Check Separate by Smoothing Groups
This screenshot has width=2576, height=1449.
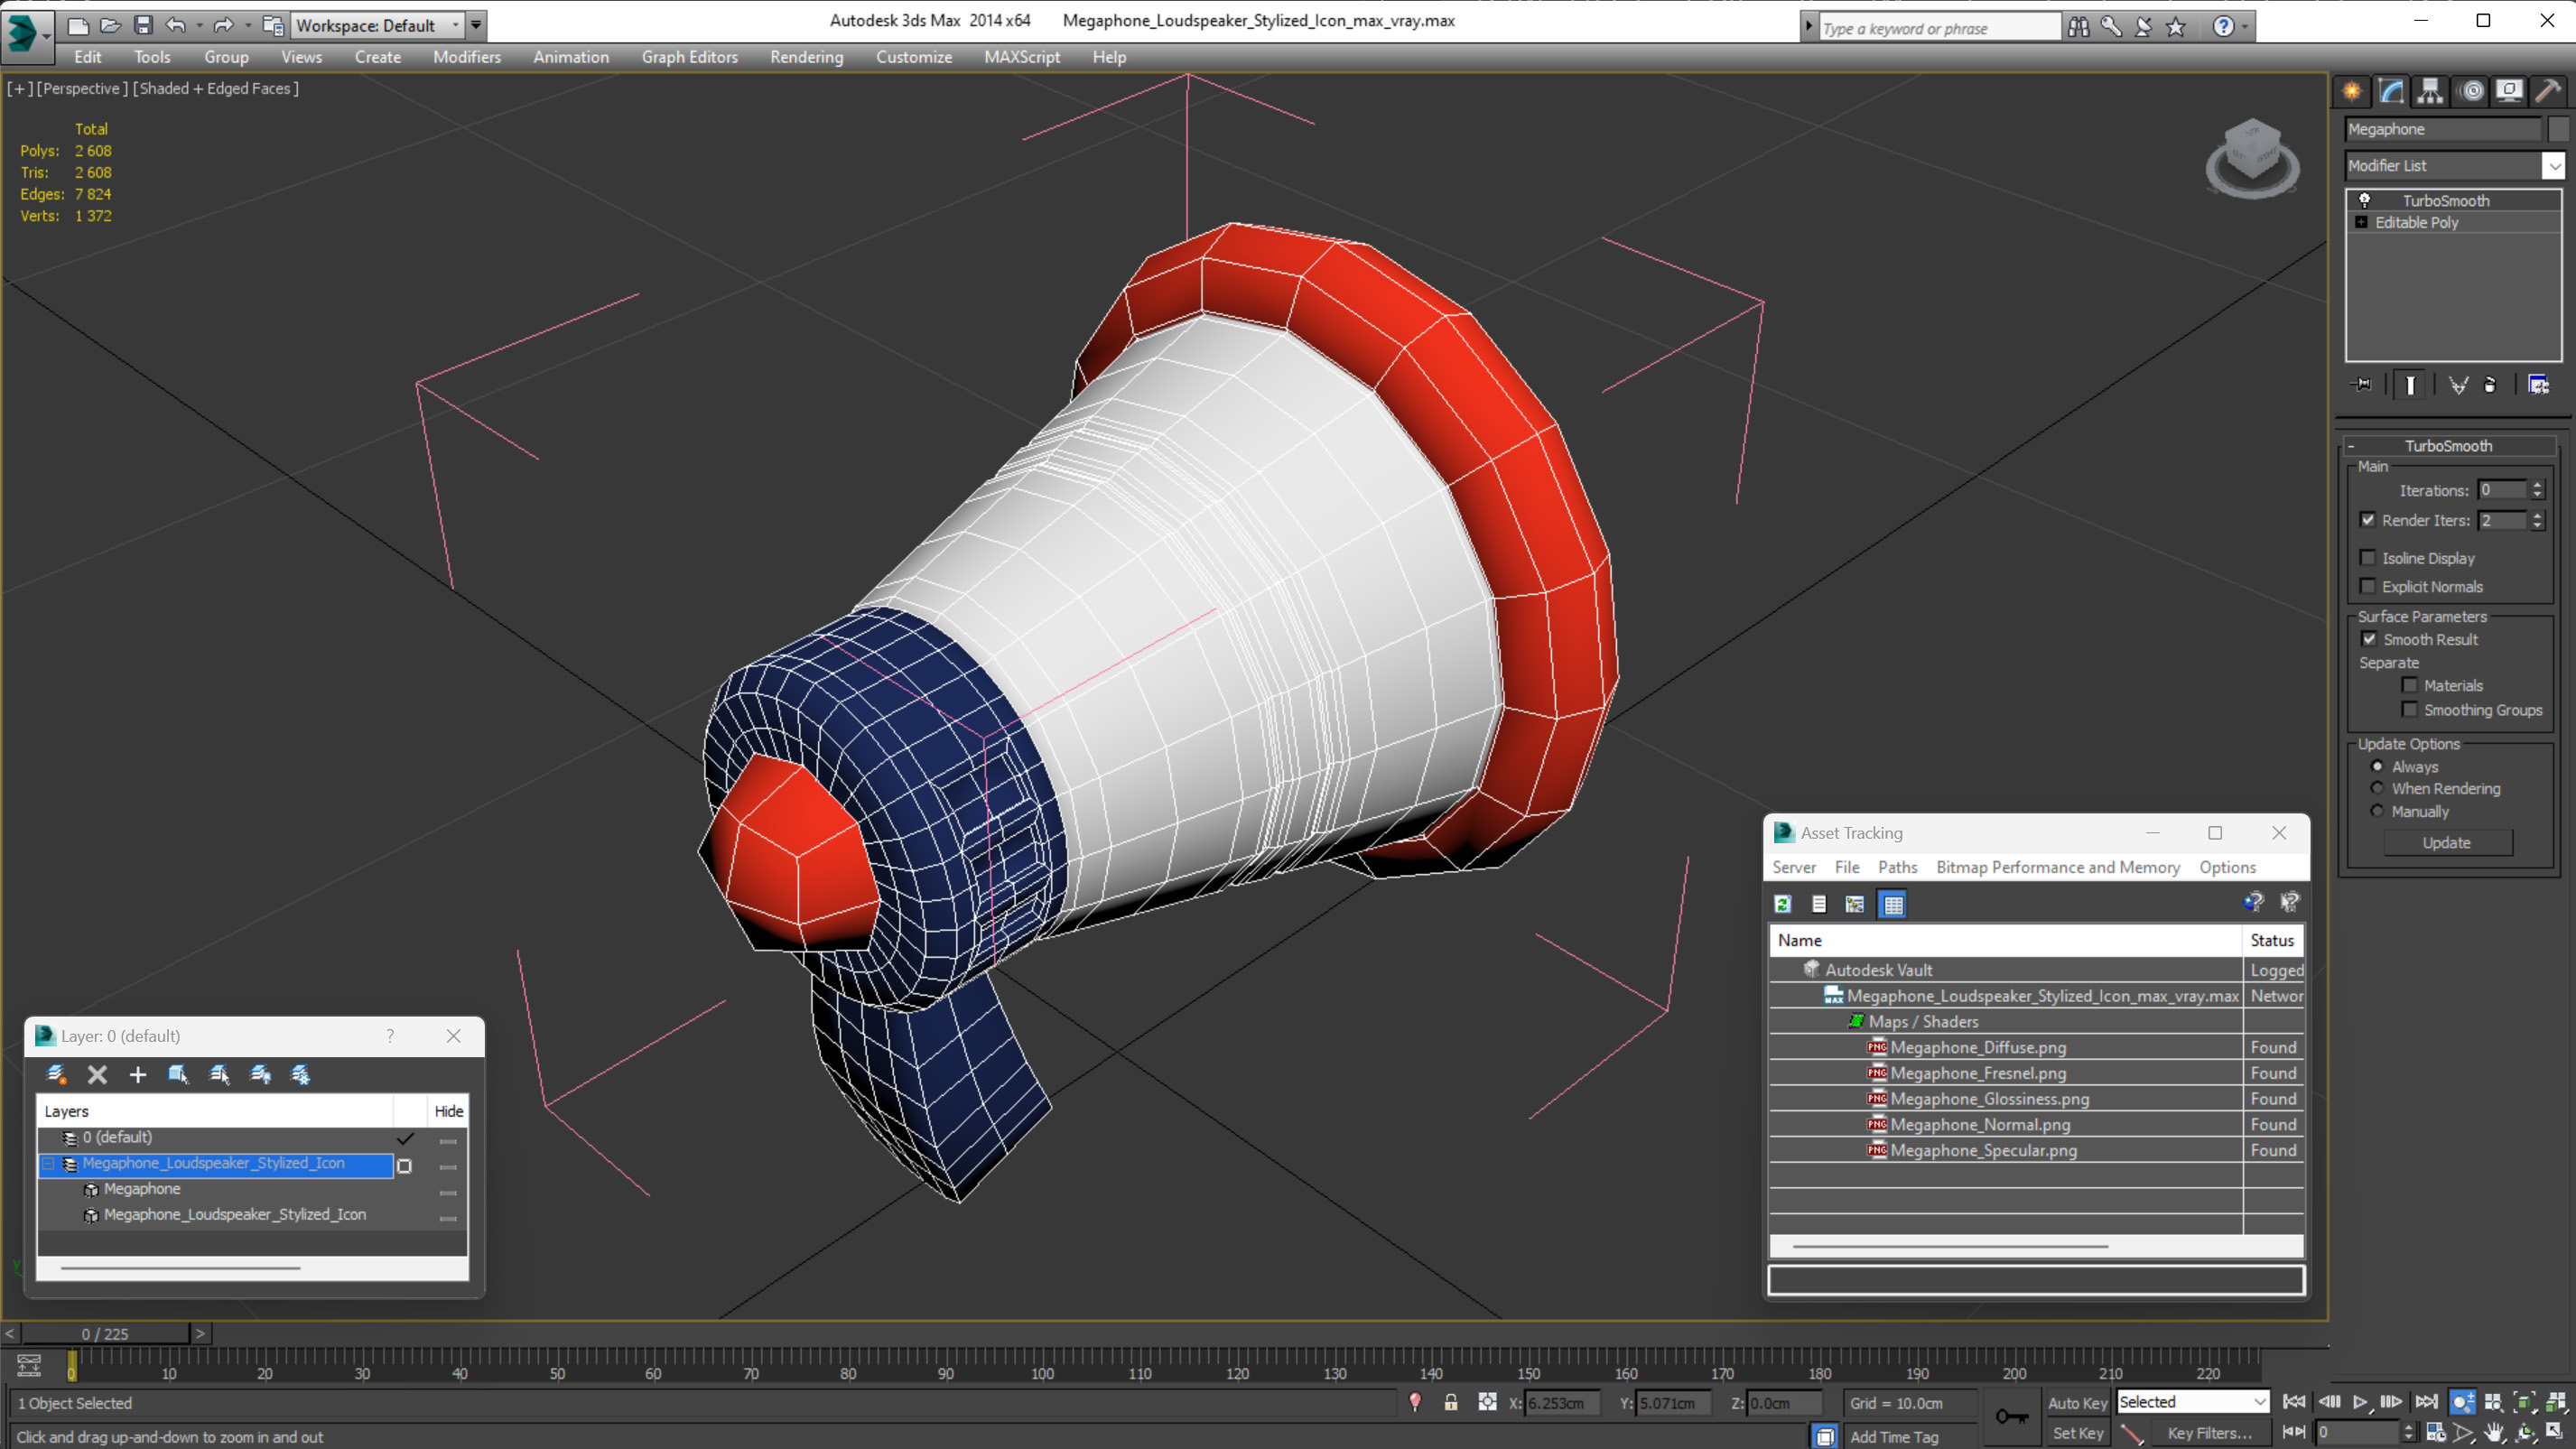(x=2410, y=710)
